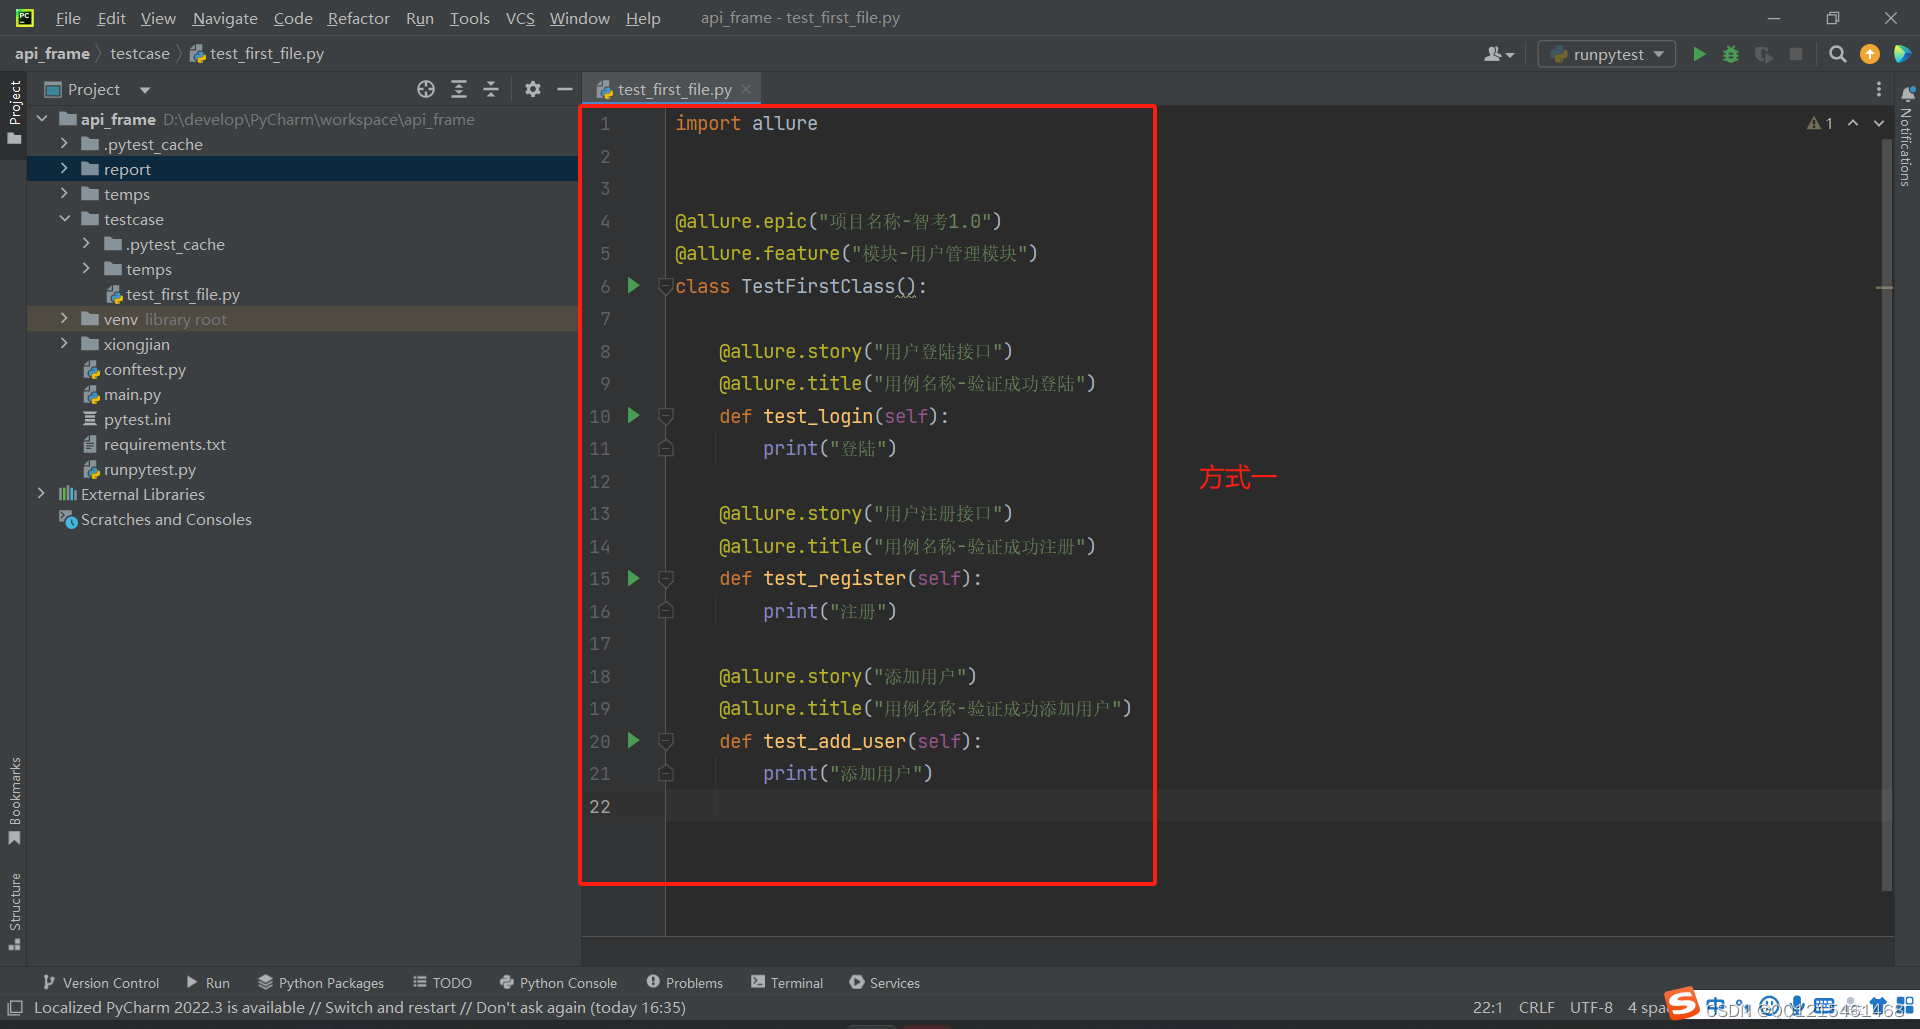Expand the top-level temps folder

[x=64, y=194]
